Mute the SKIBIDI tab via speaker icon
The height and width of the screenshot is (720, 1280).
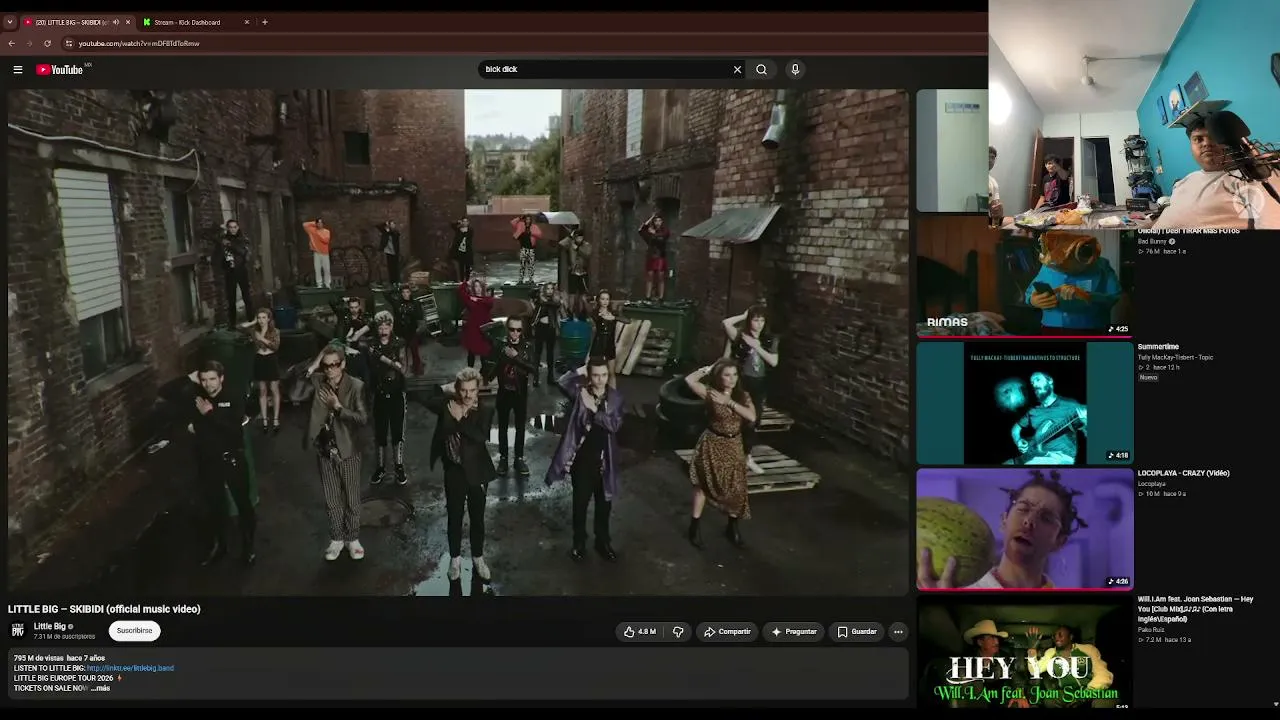click(x=116, y=22)
